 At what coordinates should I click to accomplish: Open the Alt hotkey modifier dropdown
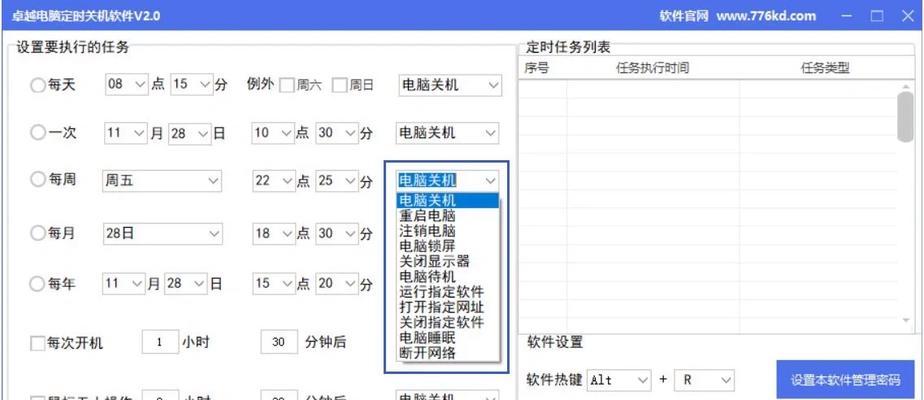pyautogui.click(x=619, y=381)
